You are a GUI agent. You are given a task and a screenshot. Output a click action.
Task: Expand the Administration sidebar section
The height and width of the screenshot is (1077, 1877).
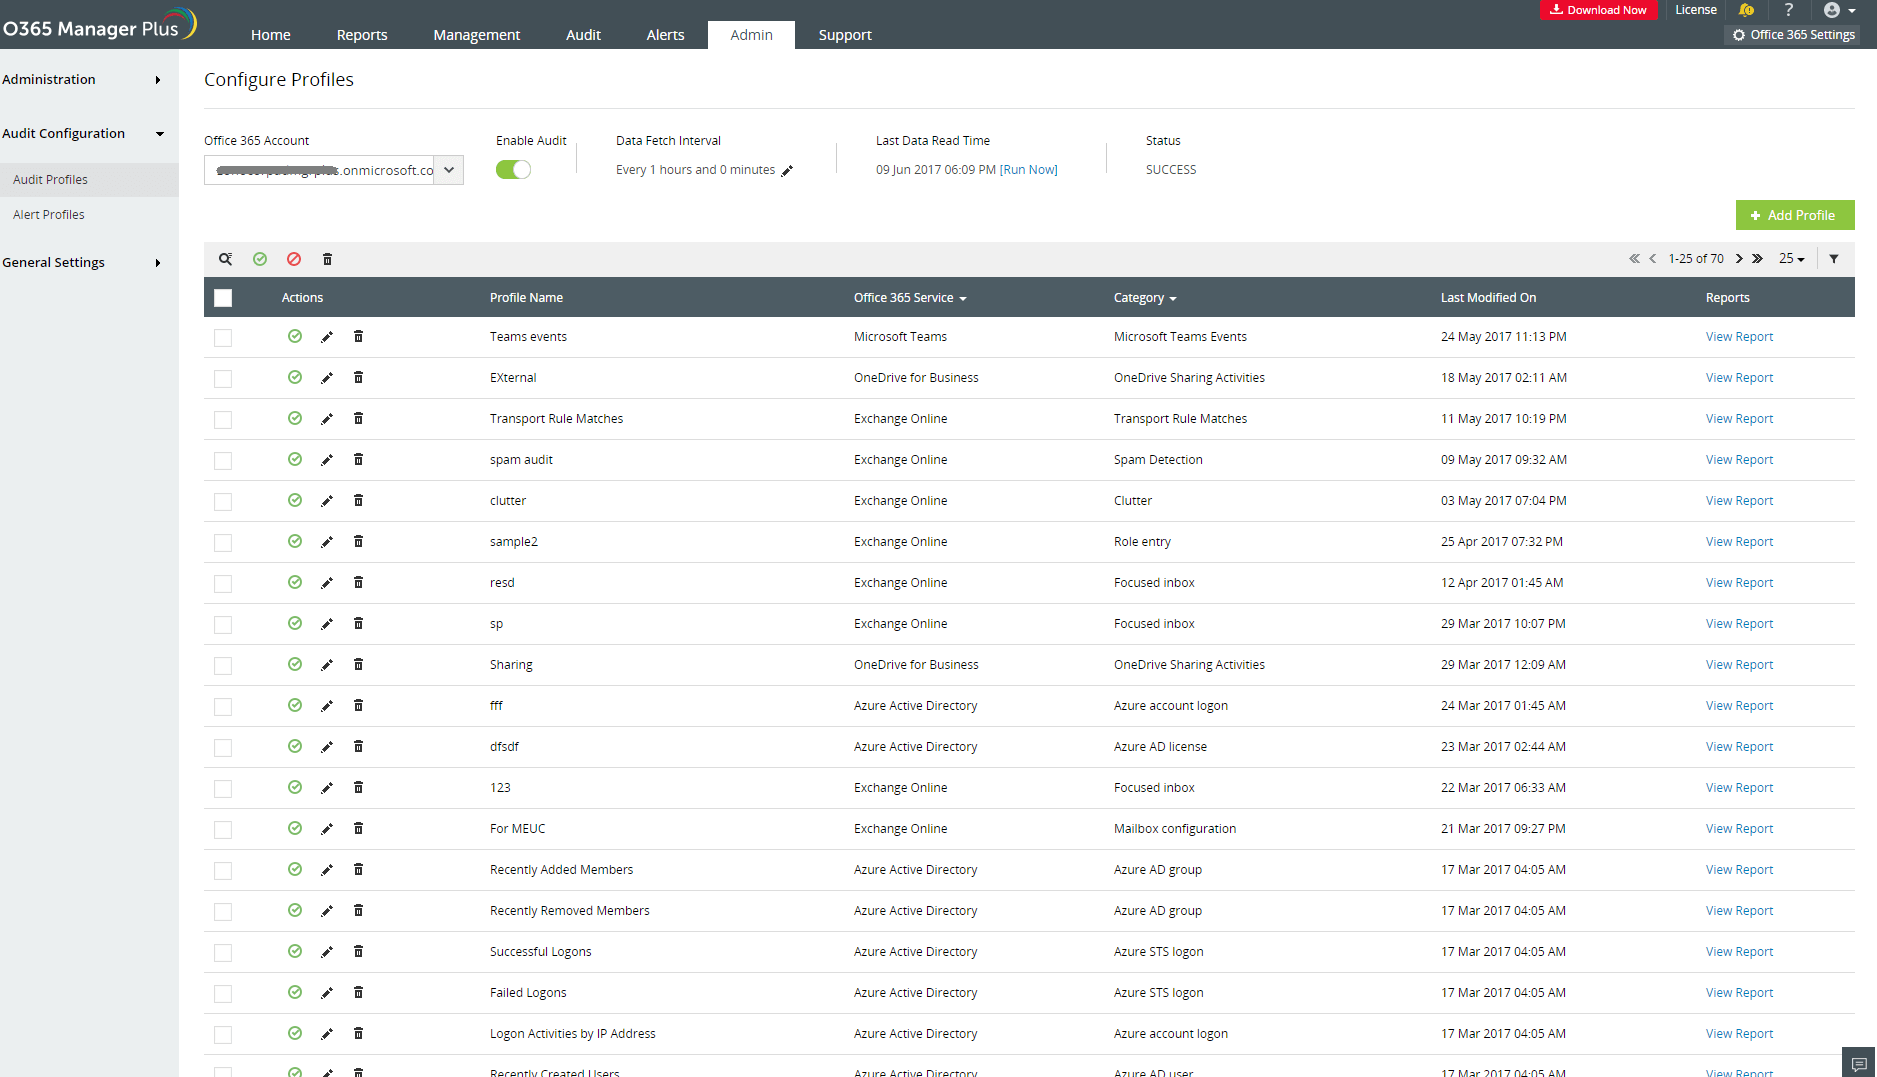point(82,80)
